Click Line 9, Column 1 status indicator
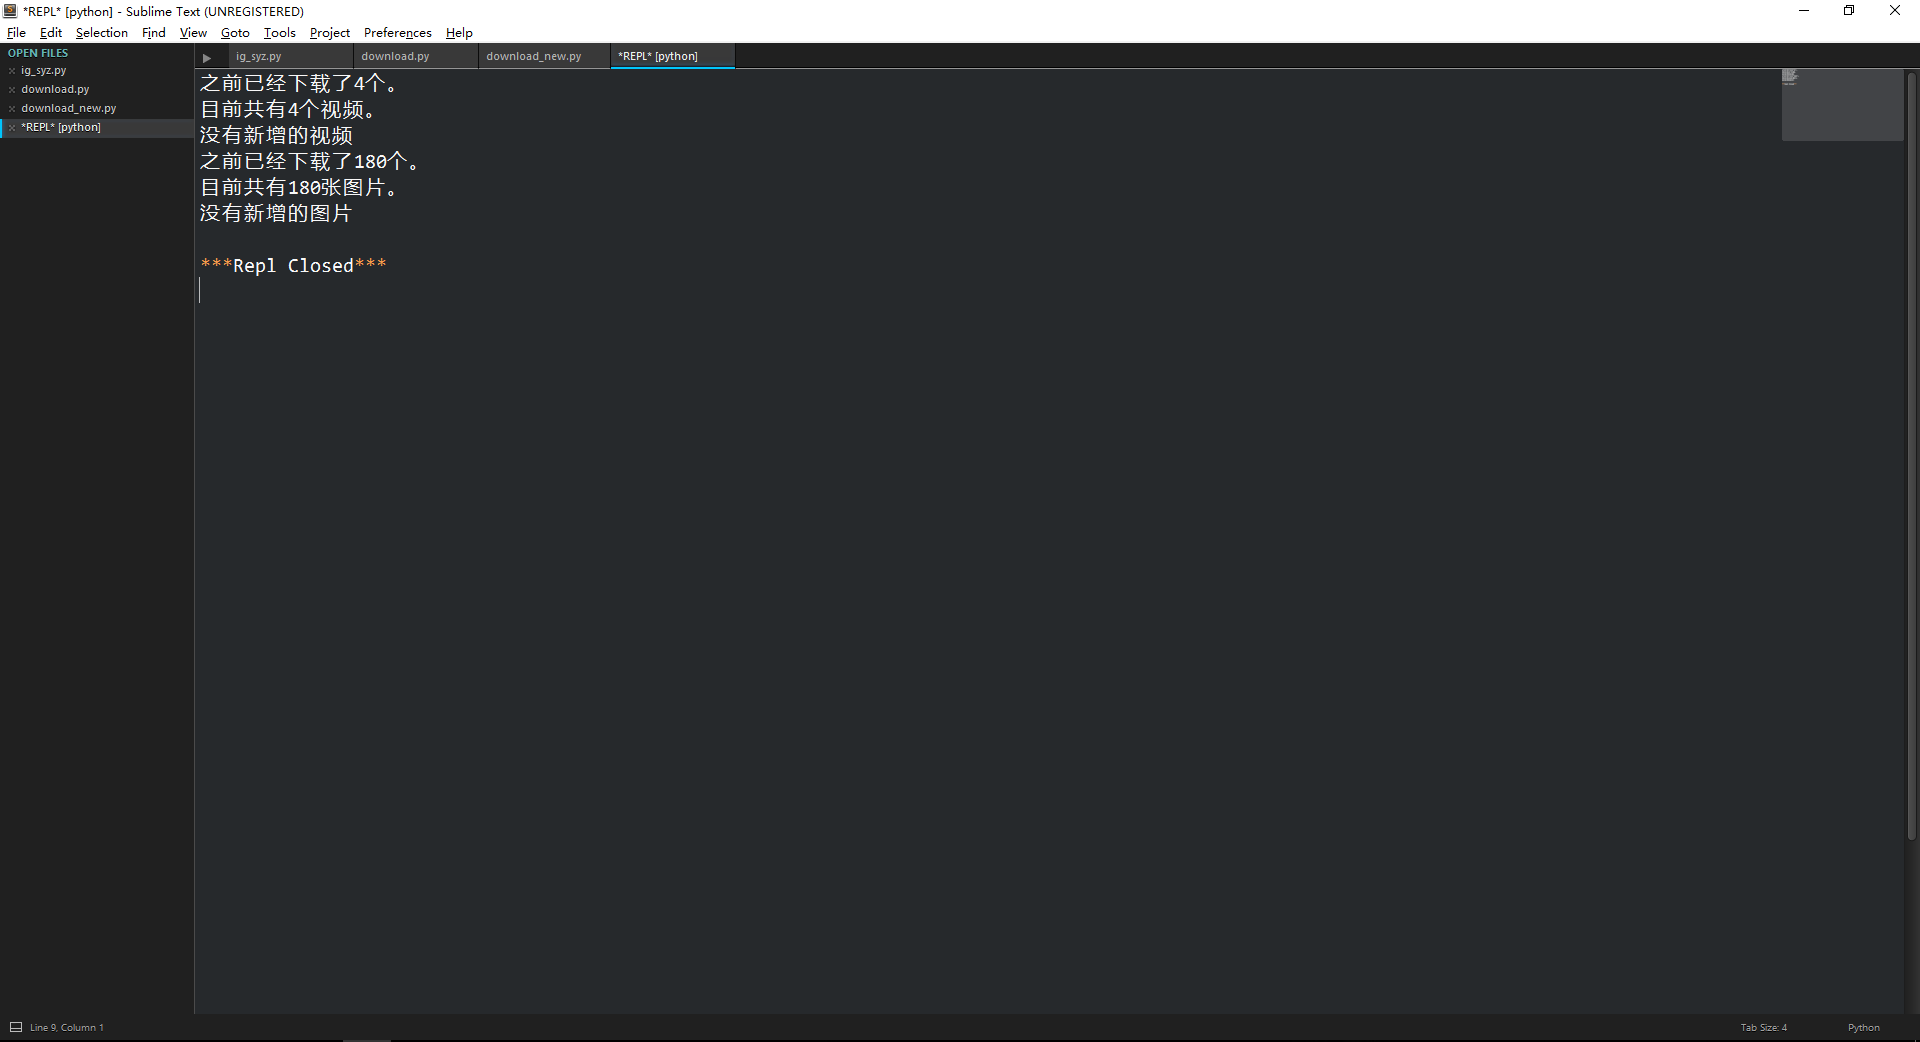Screen dimensions: 1920x1042 67,1027
